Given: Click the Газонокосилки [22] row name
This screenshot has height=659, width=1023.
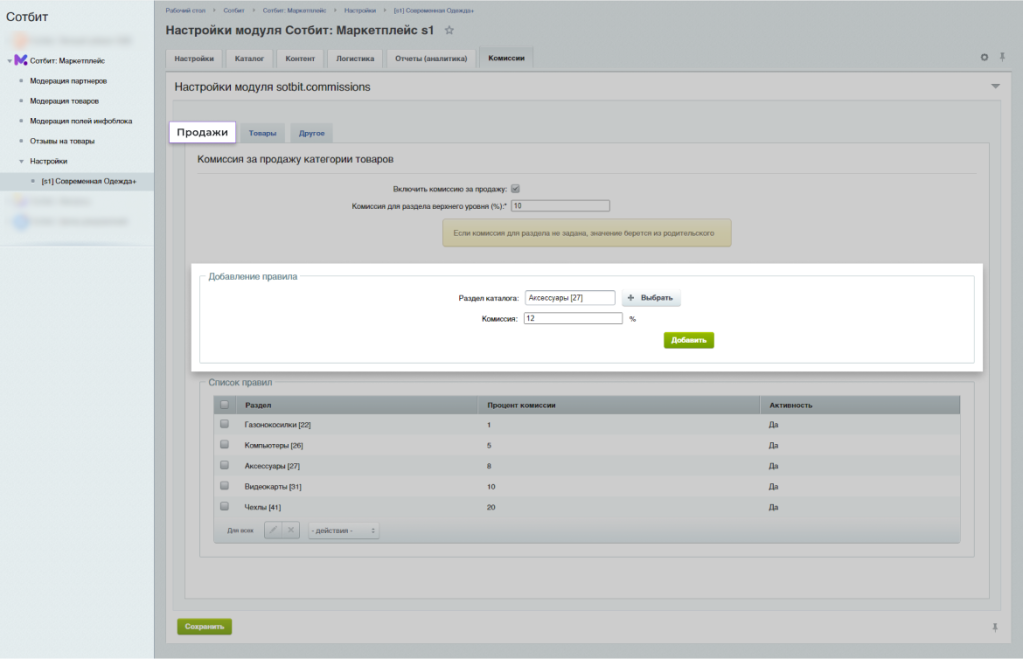Looking at the screenshot, I should pos(277,425).
